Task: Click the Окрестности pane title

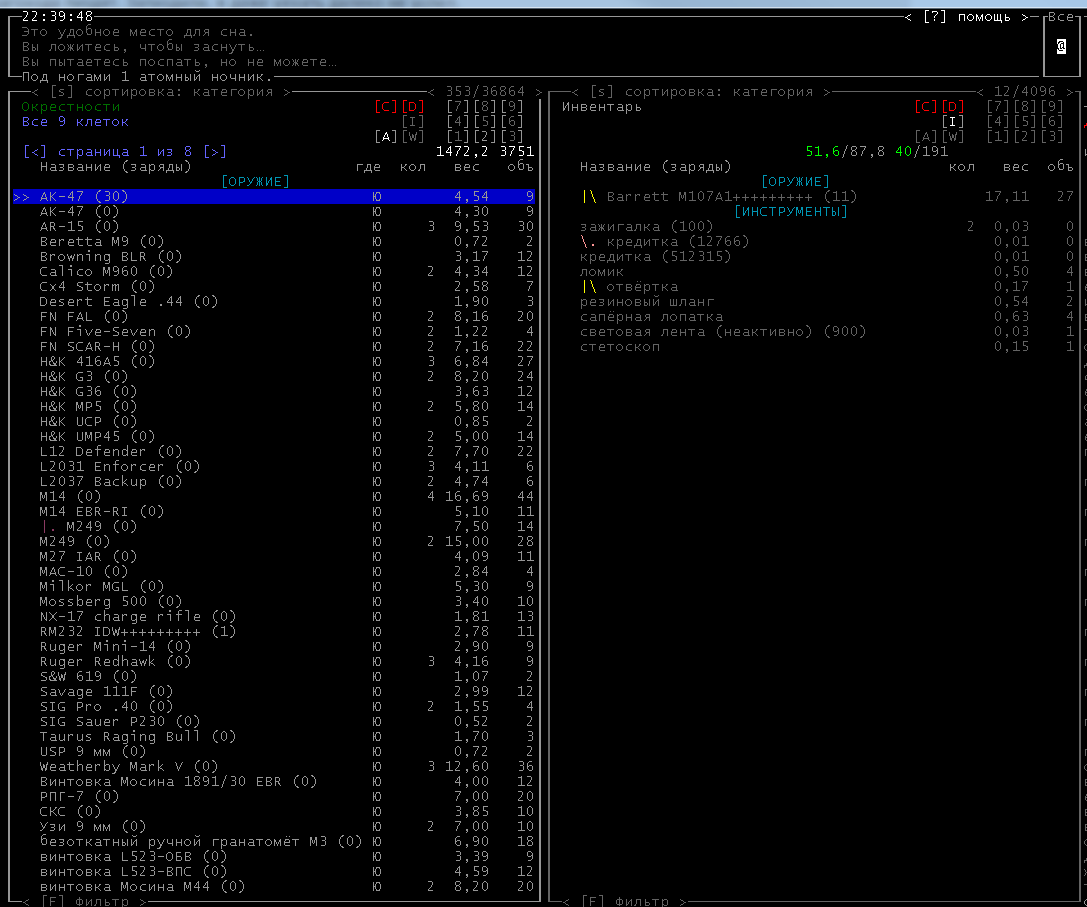Action: point(71,106)
